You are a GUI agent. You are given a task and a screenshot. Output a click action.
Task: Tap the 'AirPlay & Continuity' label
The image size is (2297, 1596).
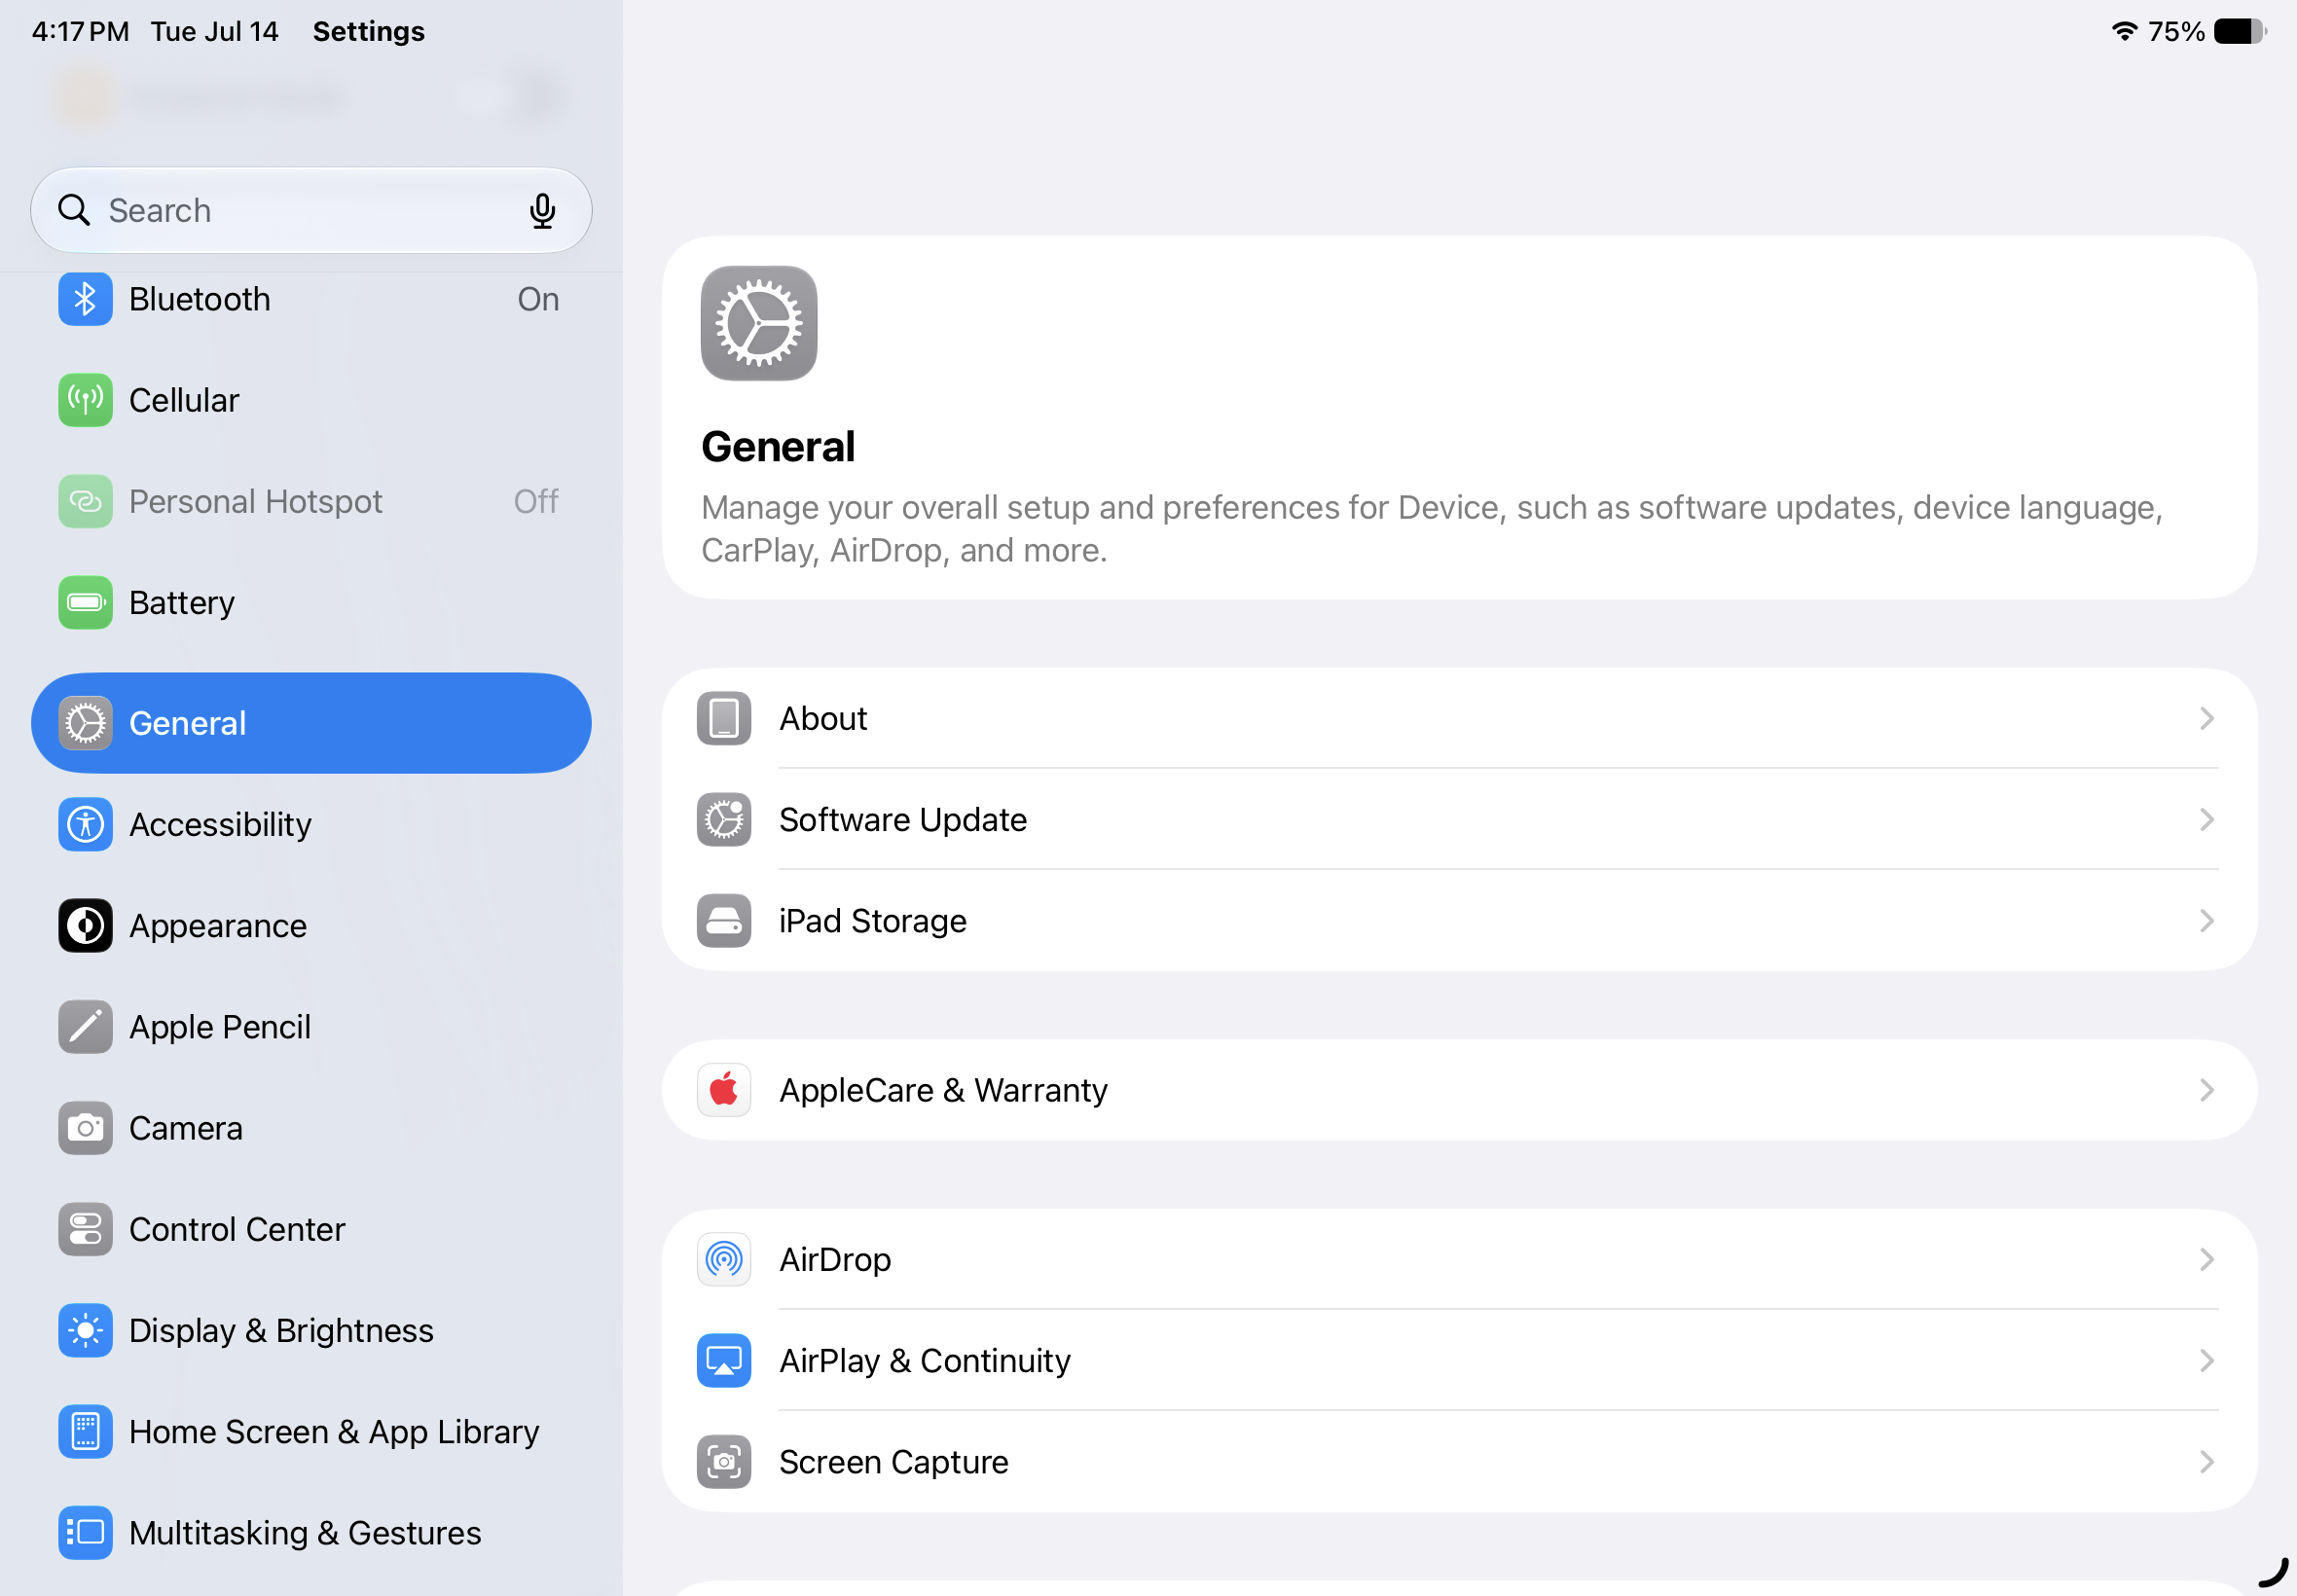coord(925,1360)
